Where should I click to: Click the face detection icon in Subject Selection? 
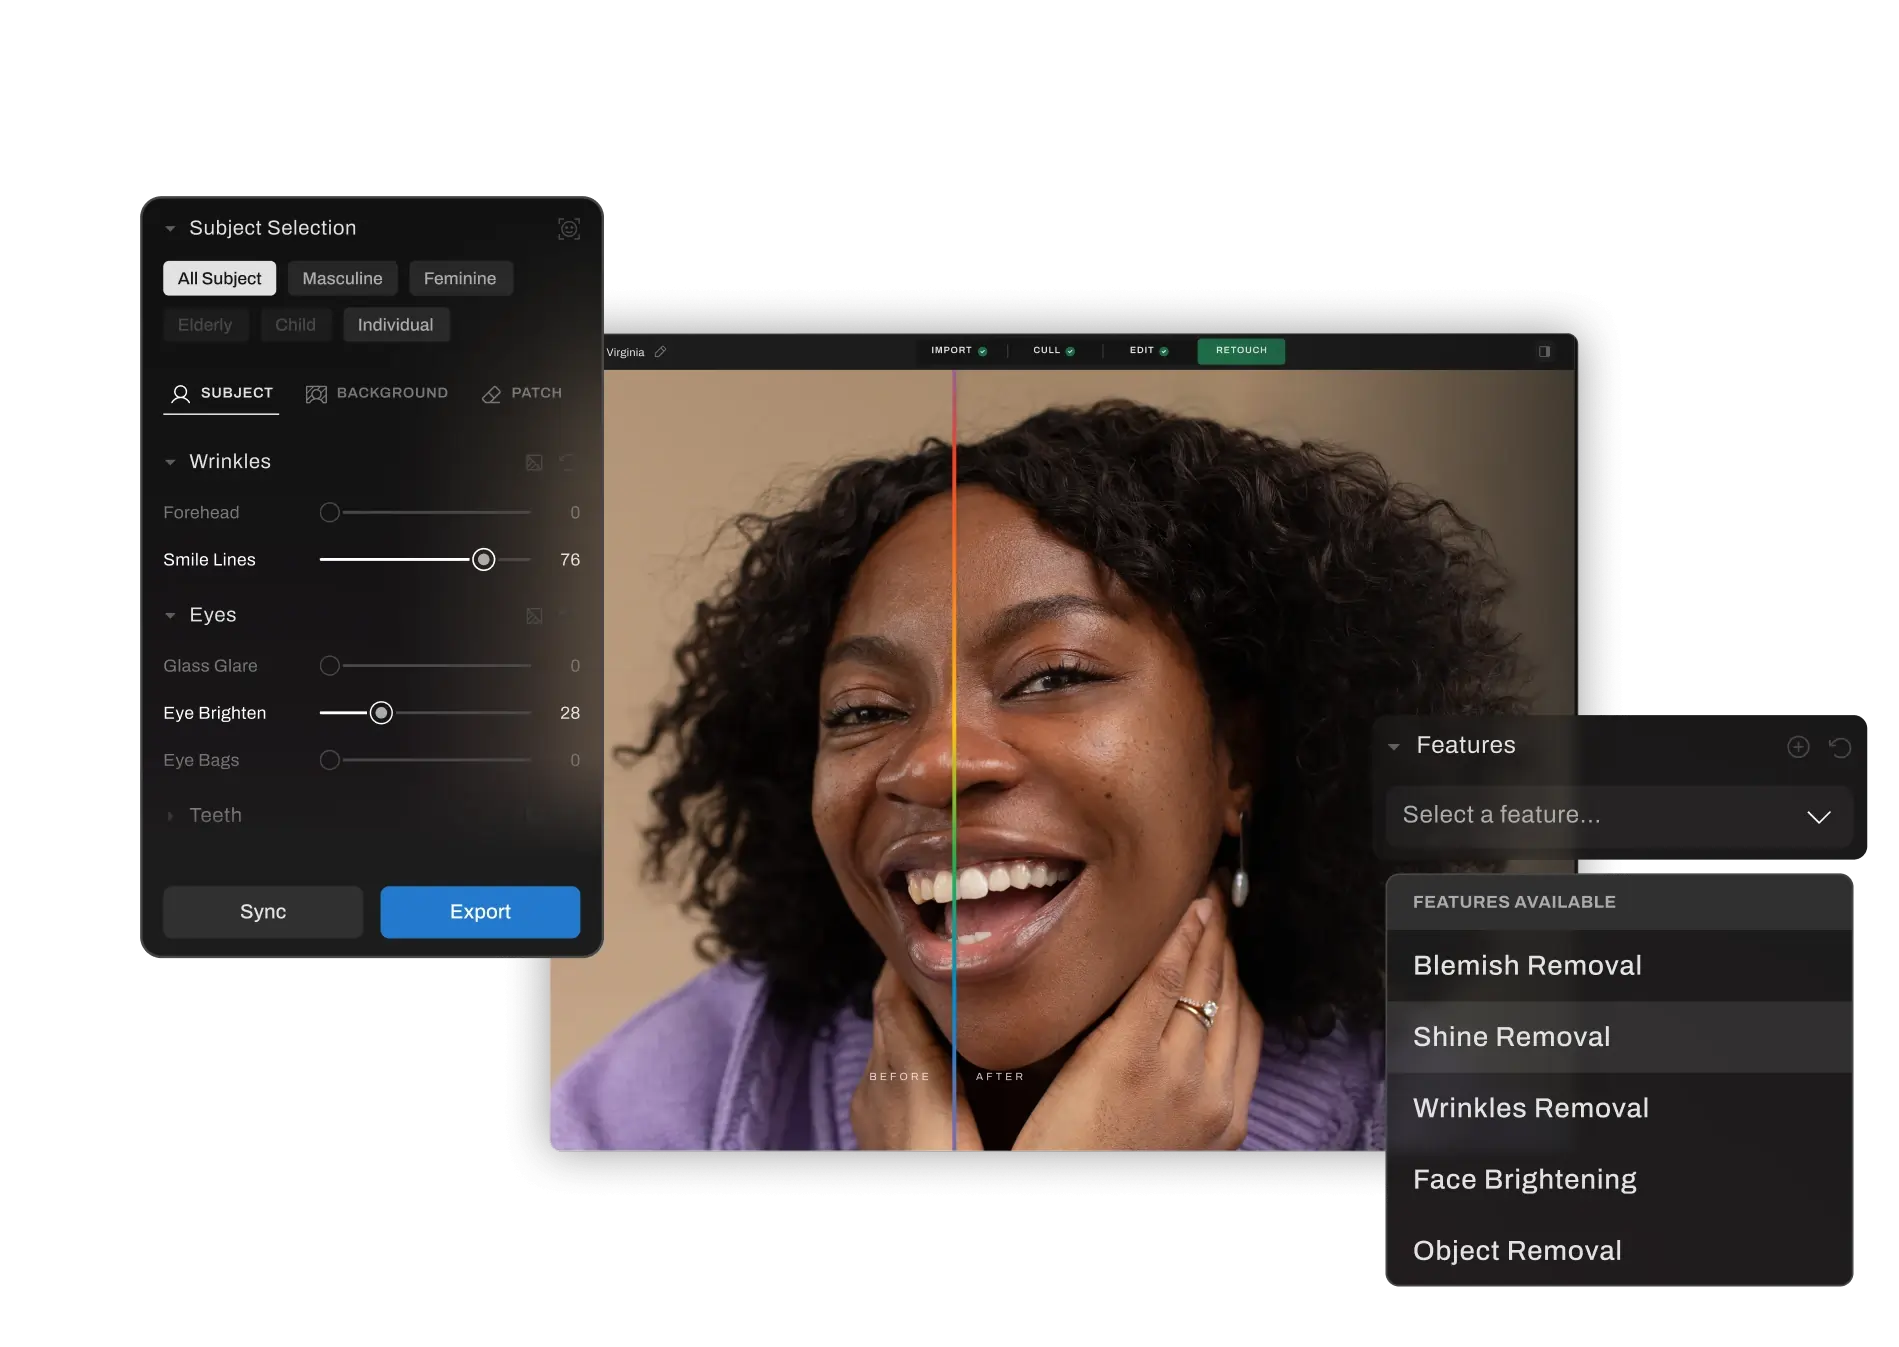(x=568, y=229)
